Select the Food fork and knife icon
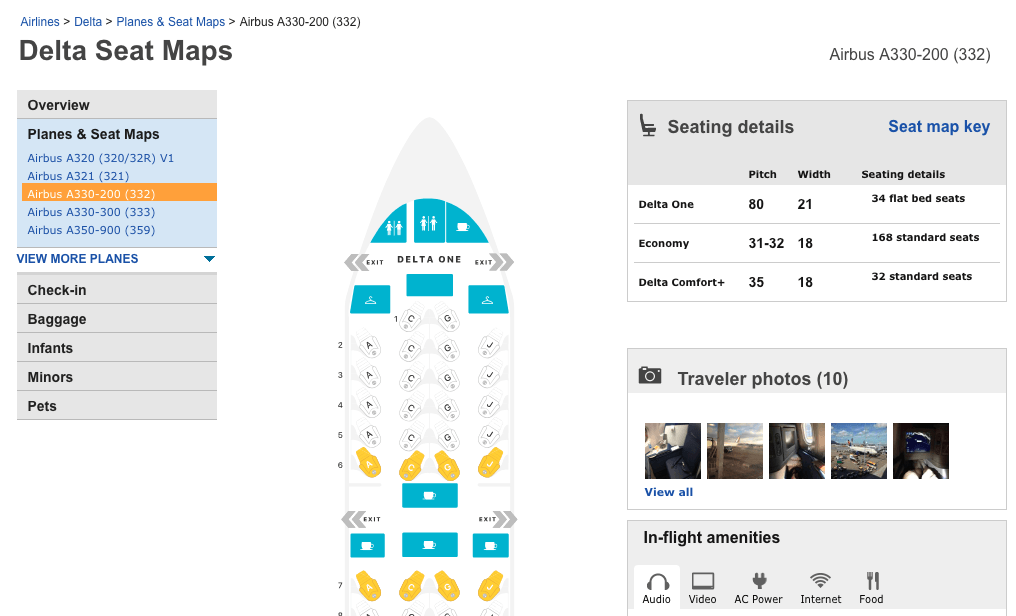 [871, 587]
